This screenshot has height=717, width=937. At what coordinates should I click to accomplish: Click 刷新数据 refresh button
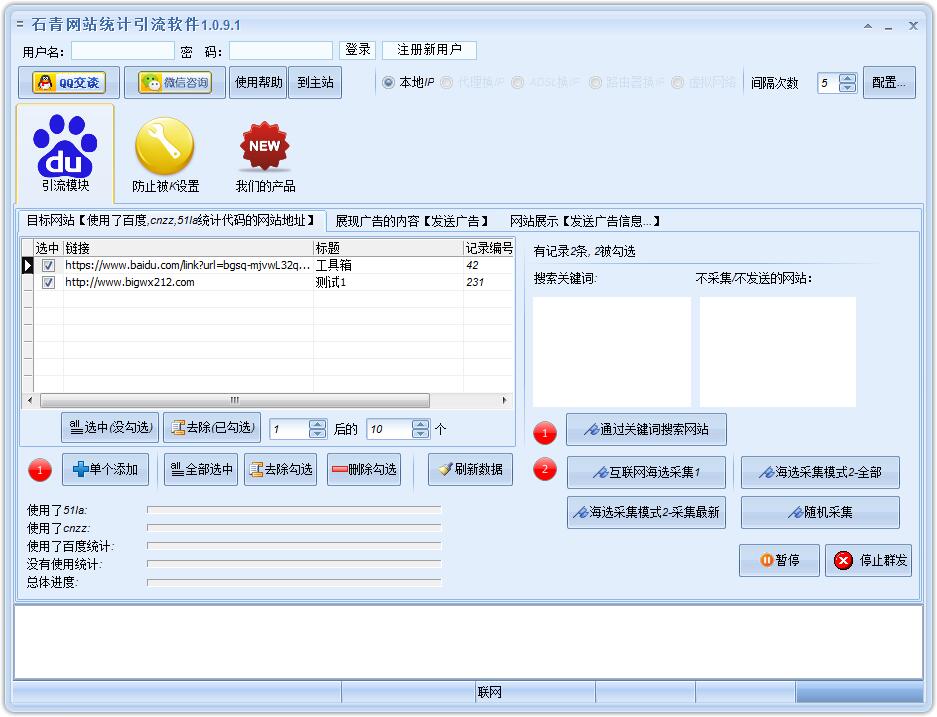pyautogui.click(x=470, y=469)
